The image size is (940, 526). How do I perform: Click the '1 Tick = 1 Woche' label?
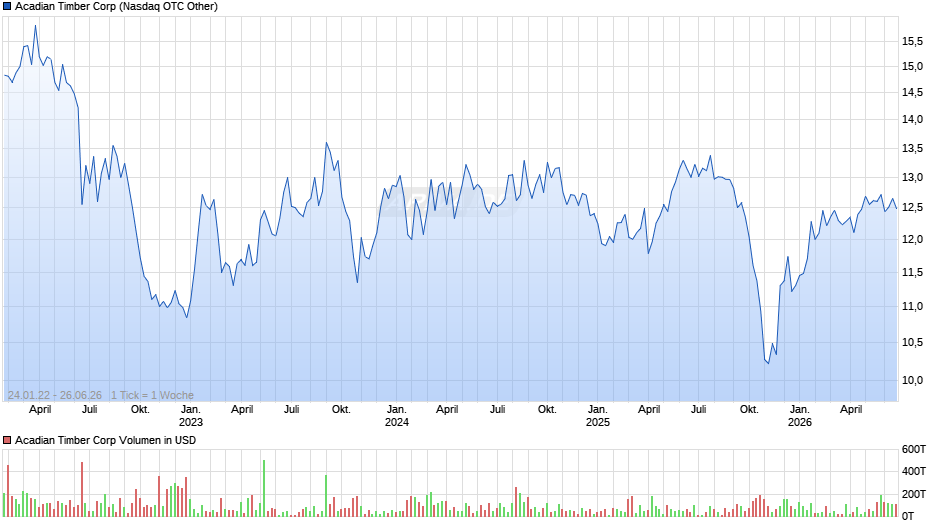(152, 395)
